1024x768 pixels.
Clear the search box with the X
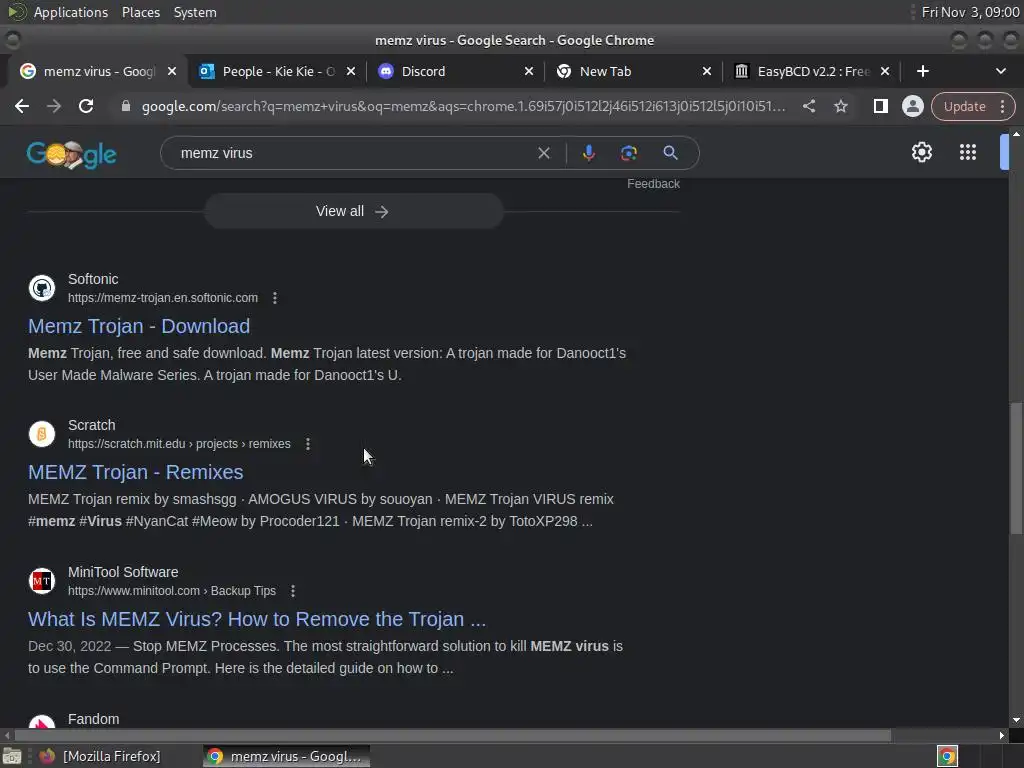click(543, 153)
